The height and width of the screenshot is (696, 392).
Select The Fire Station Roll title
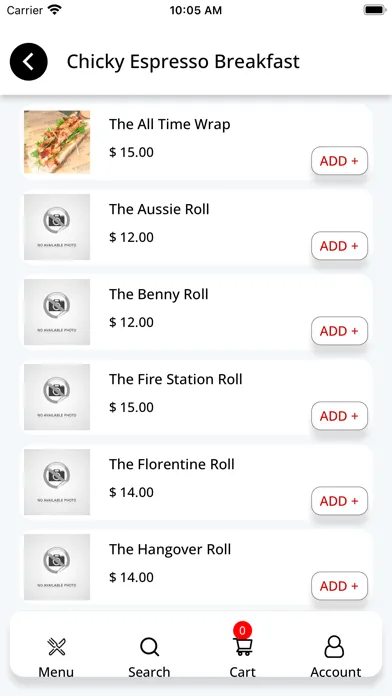click(176, 380)
